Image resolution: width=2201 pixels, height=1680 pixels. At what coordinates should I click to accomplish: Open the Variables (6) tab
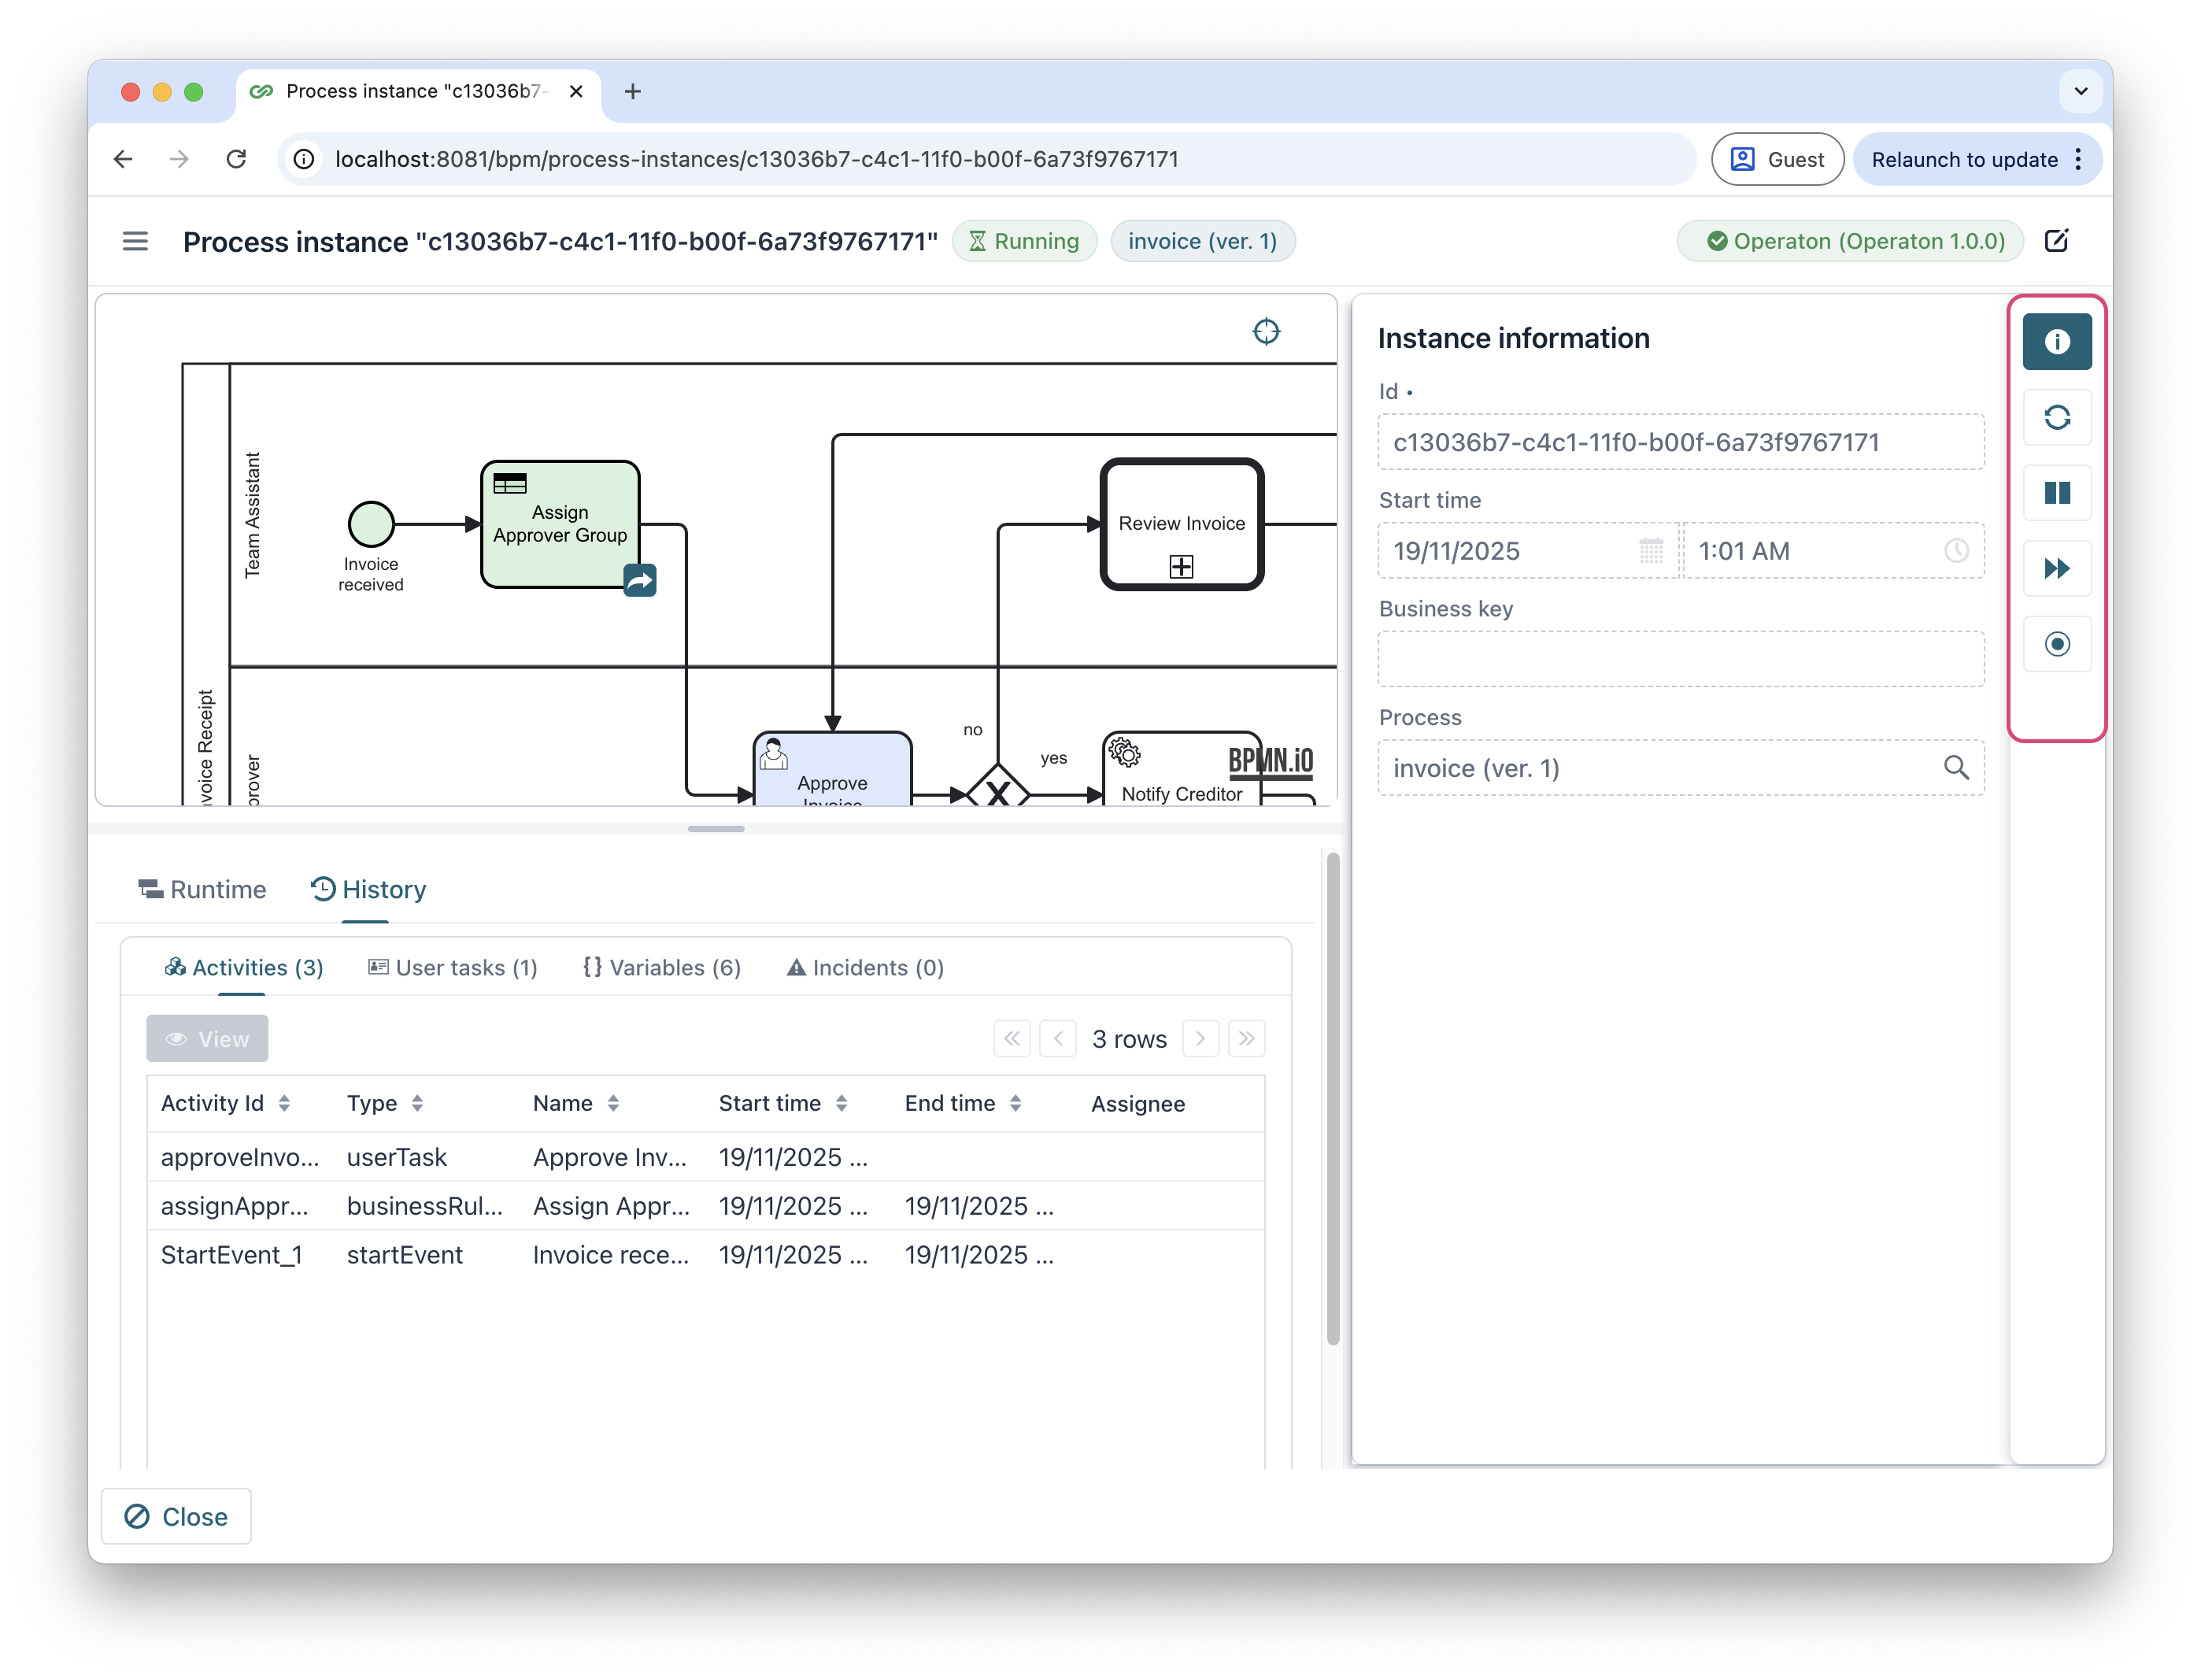click(661, 967)
